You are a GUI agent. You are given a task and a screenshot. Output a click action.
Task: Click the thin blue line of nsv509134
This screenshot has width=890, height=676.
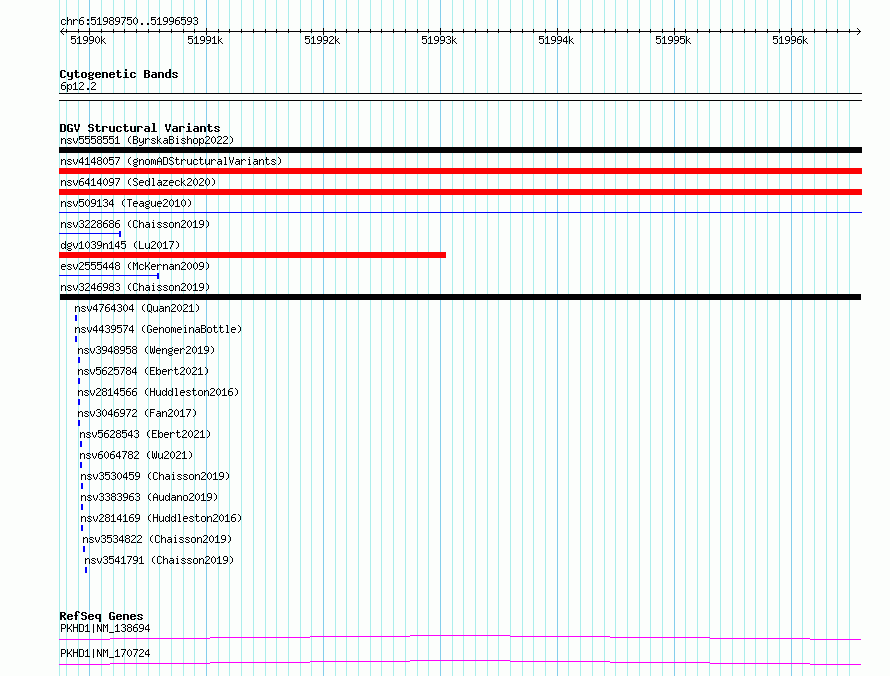tap(460, 212)
